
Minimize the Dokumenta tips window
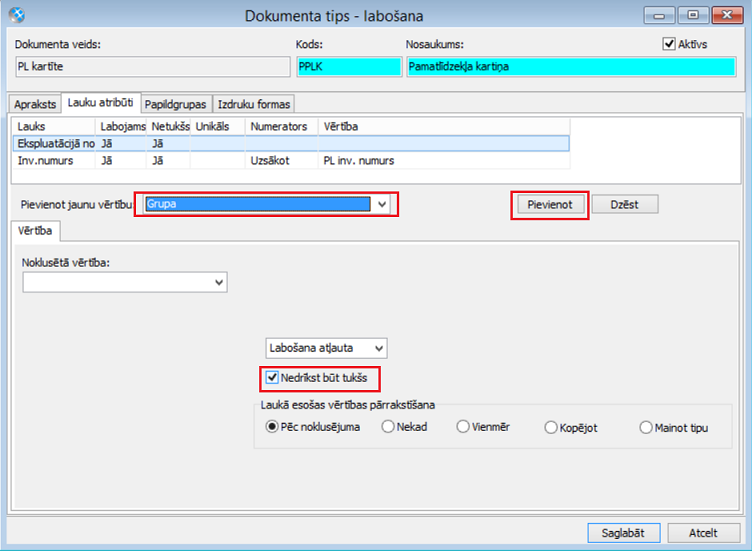pos(659,15)
